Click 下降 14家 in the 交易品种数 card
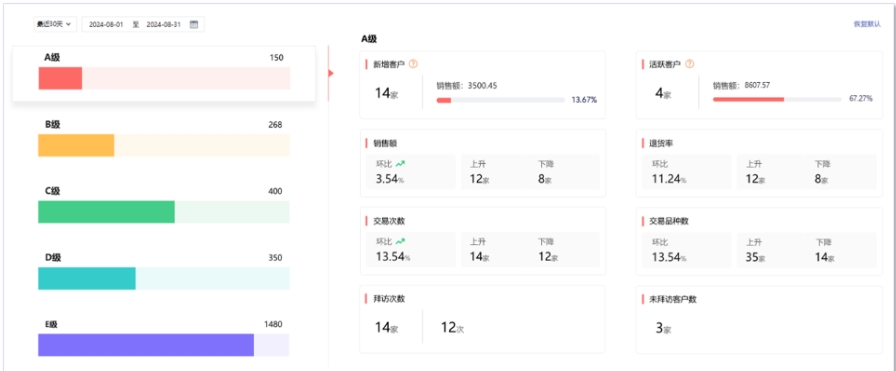The height and width of the screenshot is (371, 896). point(825,250)
